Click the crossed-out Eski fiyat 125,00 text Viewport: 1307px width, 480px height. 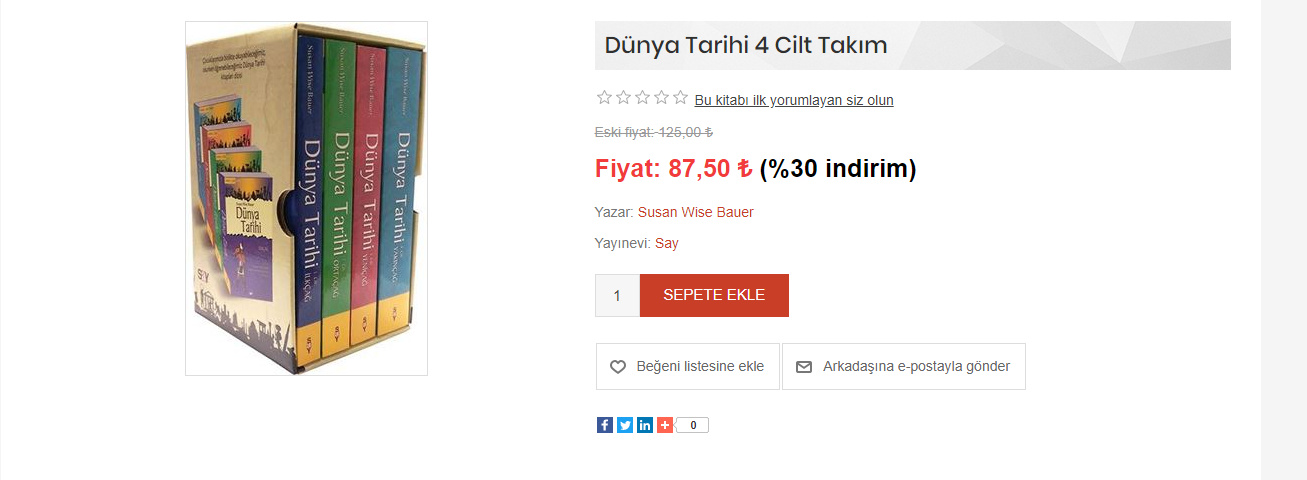click(654, 132)
